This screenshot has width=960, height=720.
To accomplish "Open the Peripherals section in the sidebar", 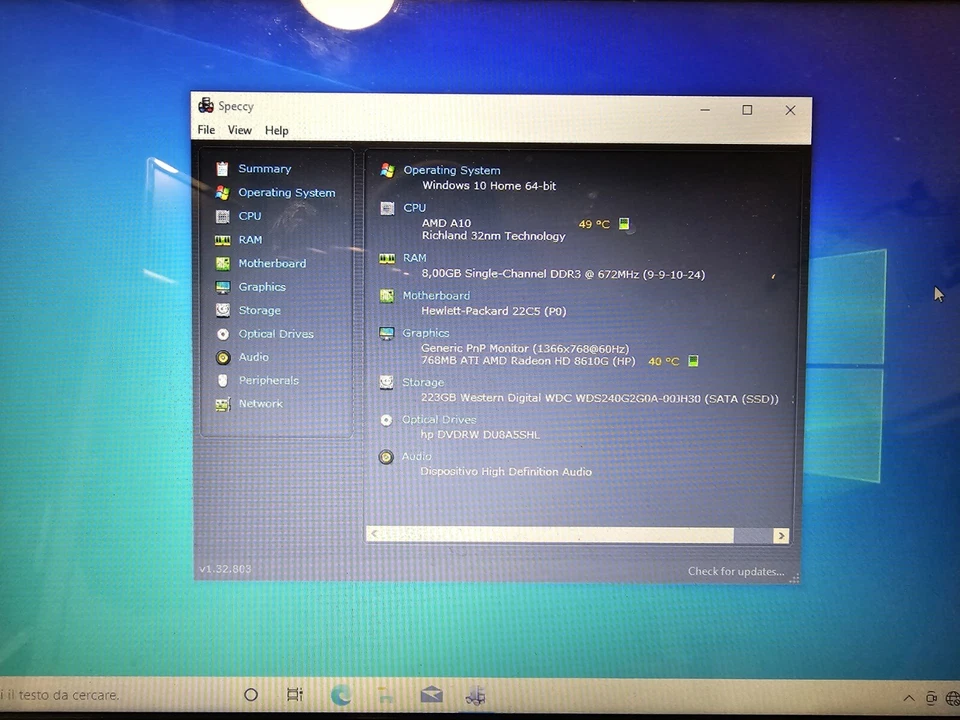I will pyautogui.click(x=268, y=380).
